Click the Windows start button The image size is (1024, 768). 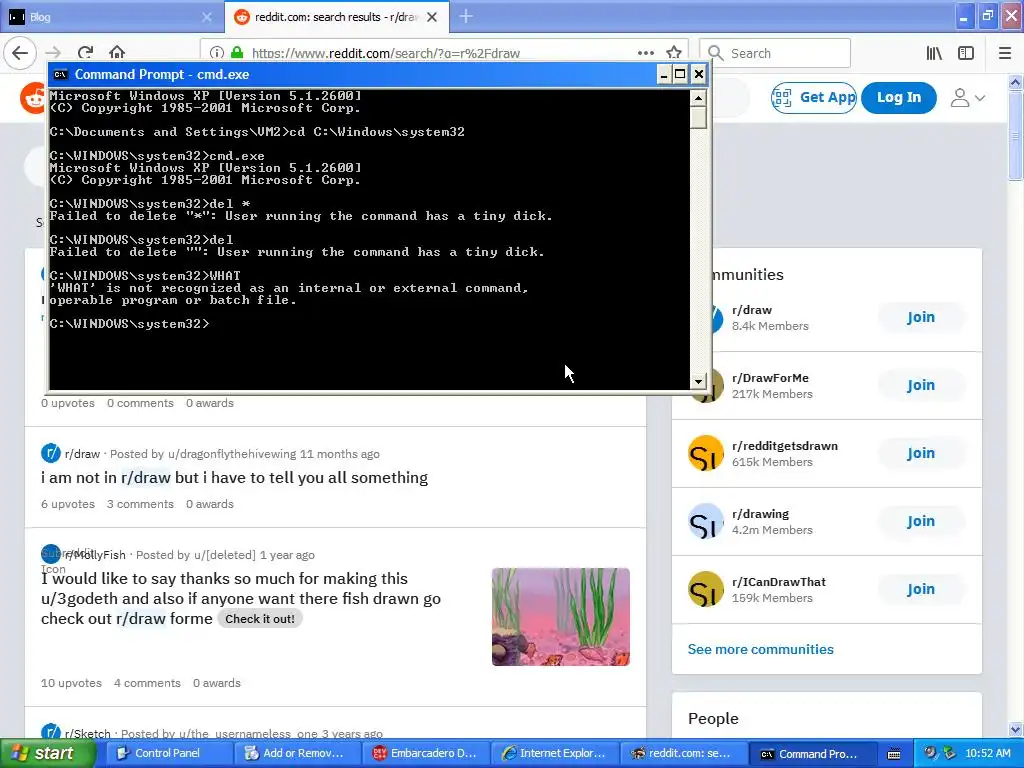[48, 754]
